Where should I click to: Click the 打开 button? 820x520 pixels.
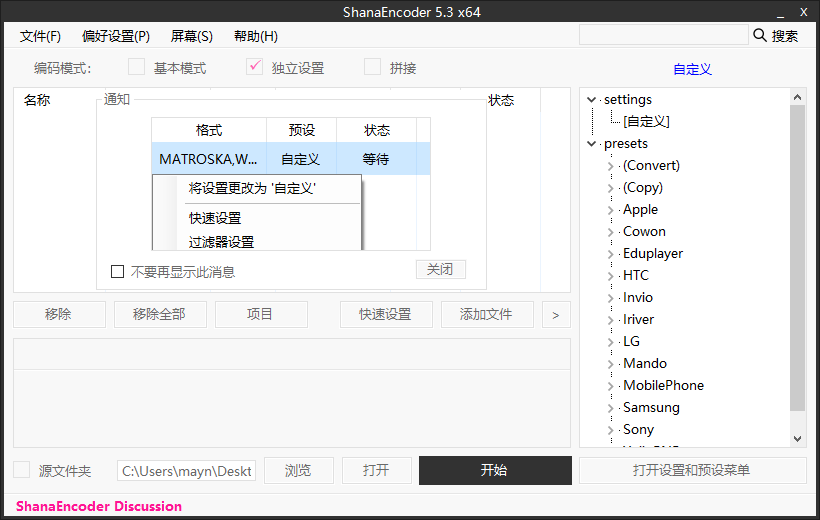(x=377, y=470)
